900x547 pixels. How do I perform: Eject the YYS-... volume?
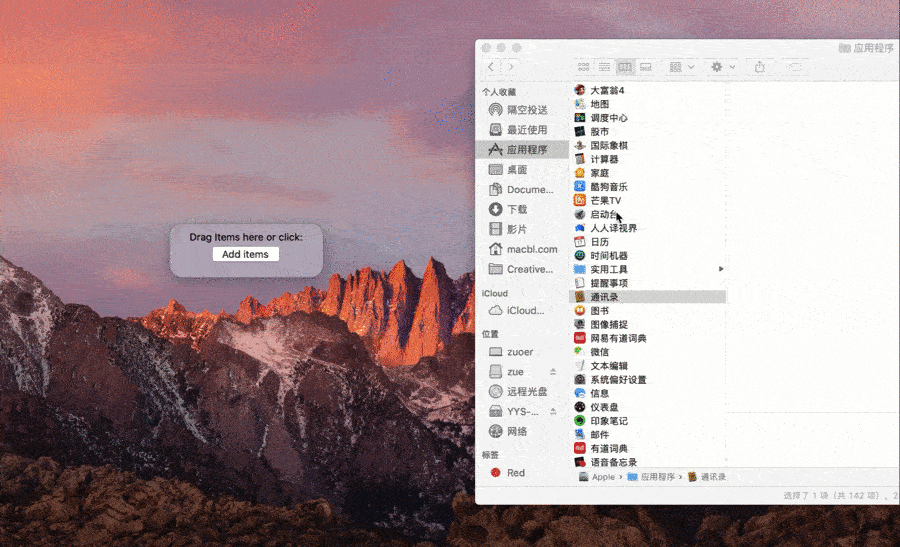pyautogui.click(x=553, y=412)
